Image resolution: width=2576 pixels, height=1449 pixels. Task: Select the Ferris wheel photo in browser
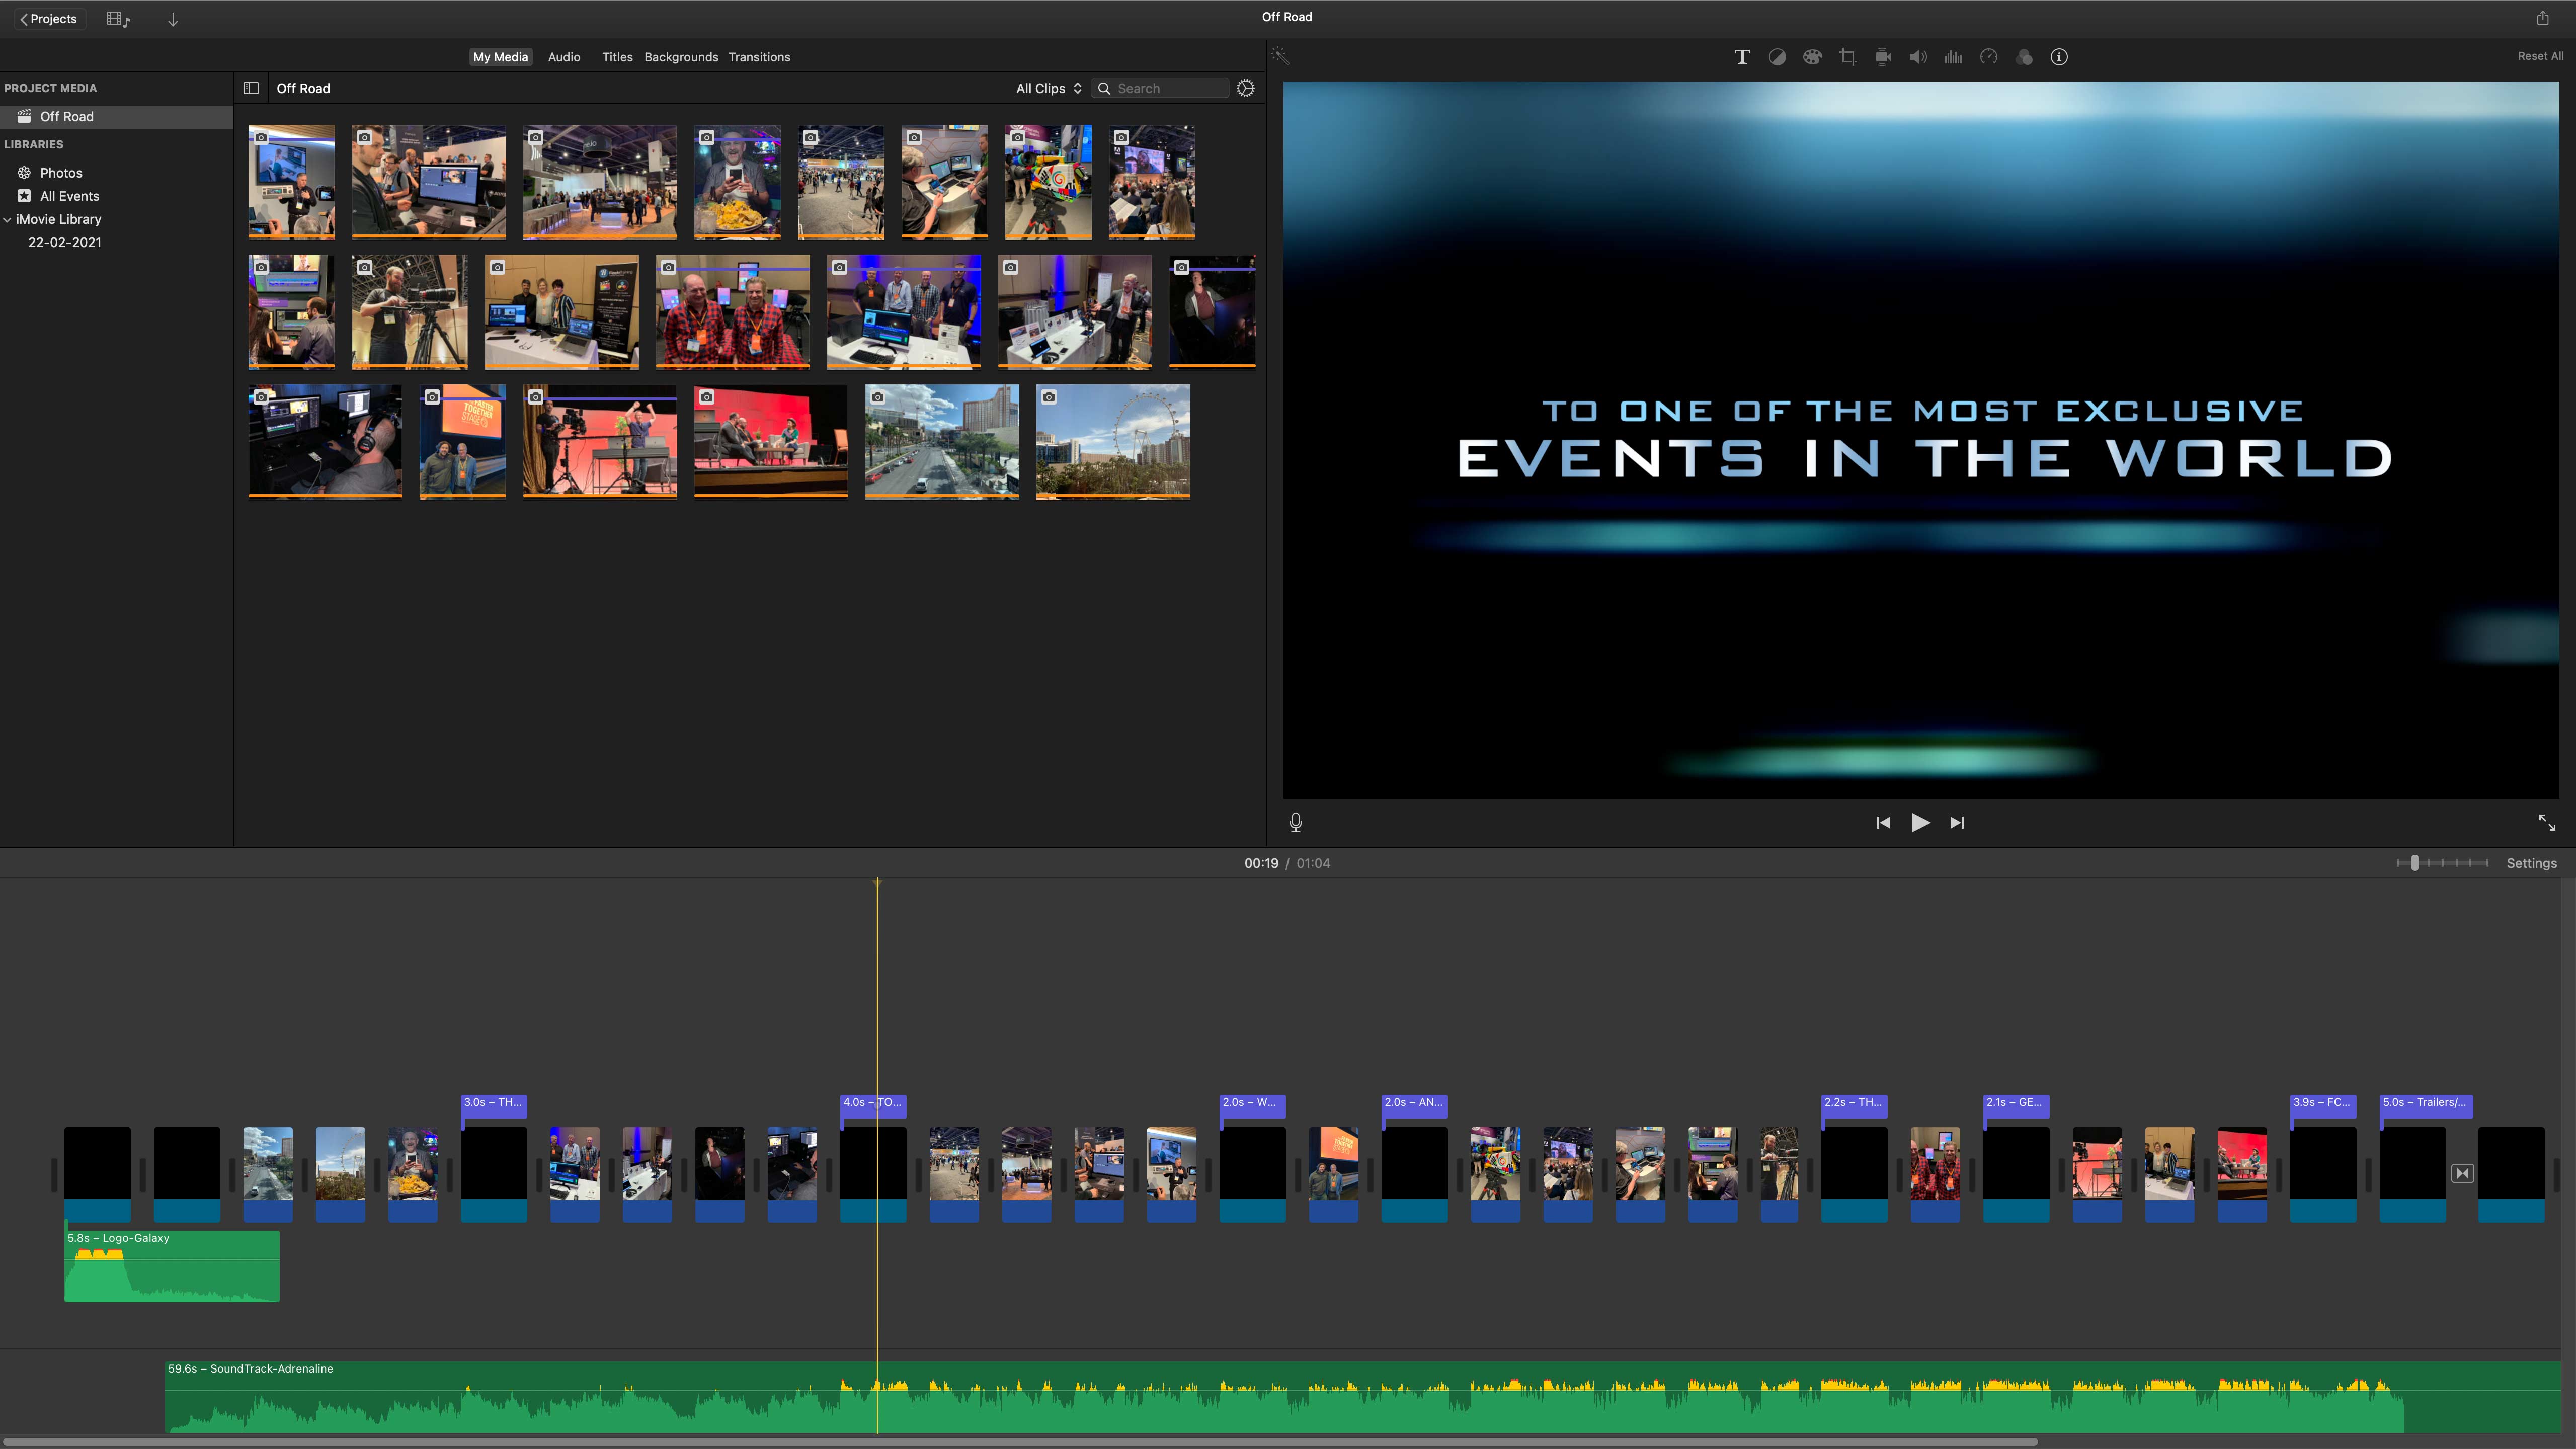tap(1113, 441)
